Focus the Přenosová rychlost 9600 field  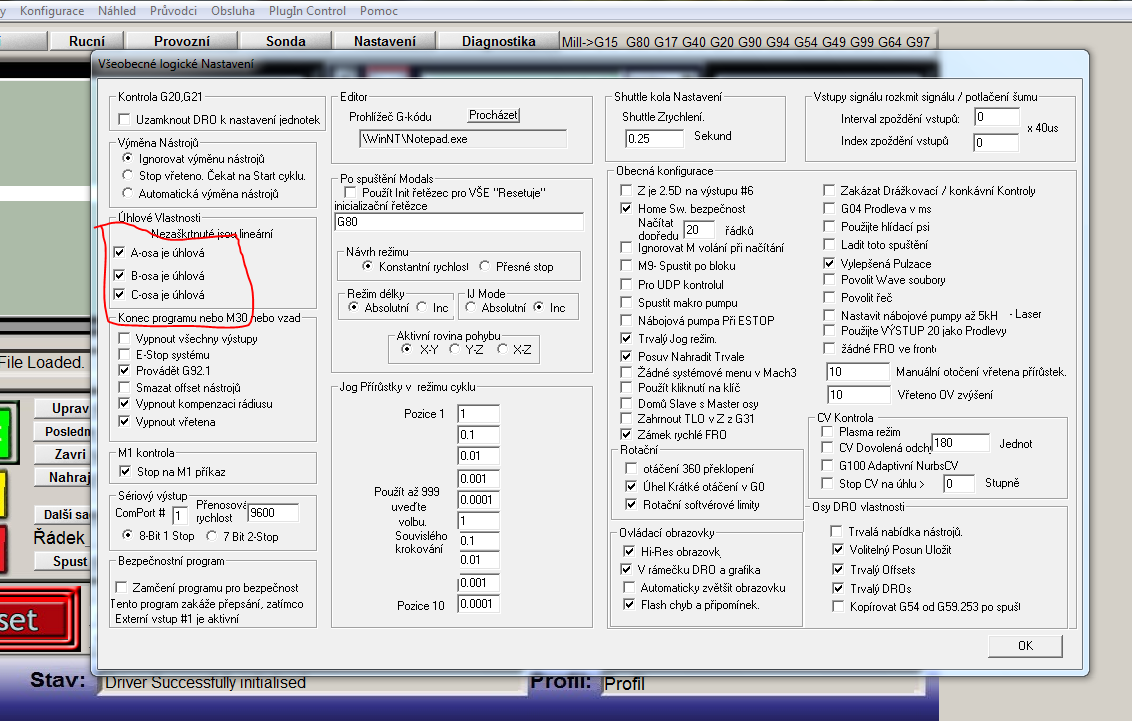click(x=273, y=513)
